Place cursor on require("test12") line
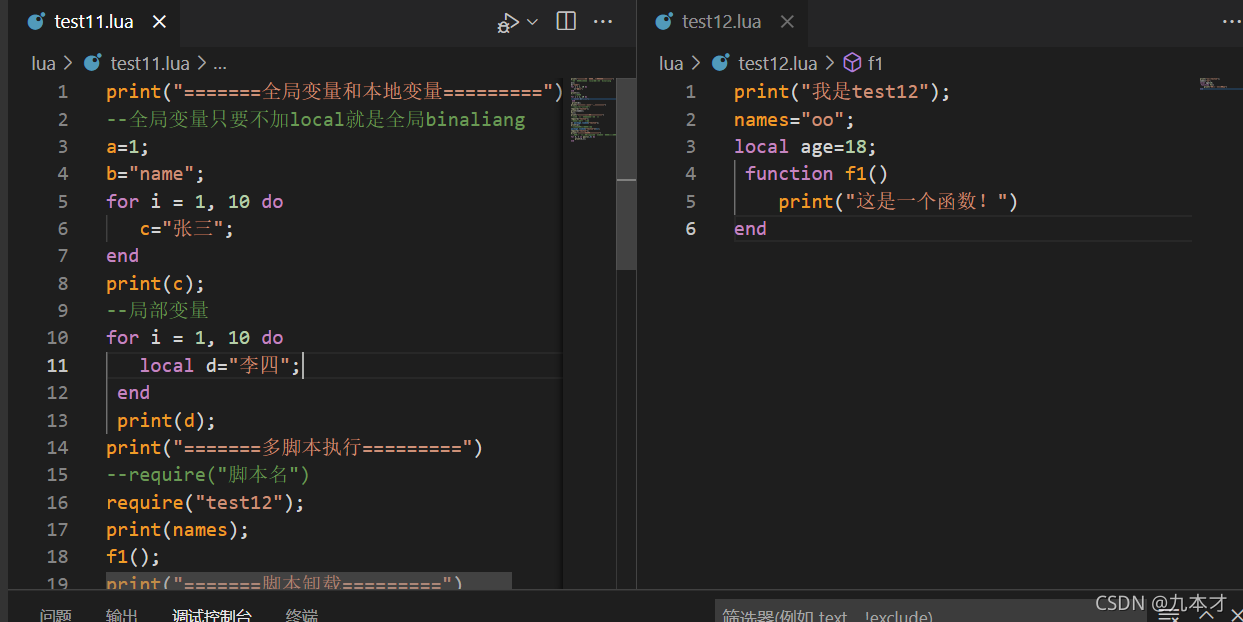The image size is (1243, 622). 205,502
